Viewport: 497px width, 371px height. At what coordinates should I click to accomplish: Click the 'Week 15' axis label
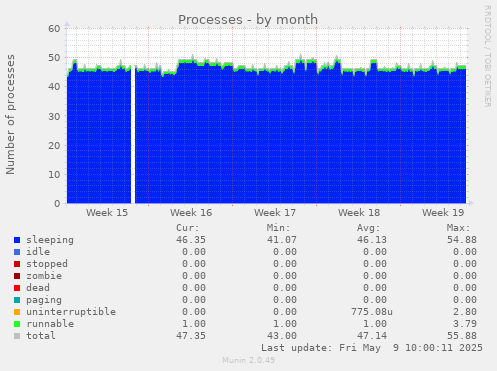click(107, 213)
